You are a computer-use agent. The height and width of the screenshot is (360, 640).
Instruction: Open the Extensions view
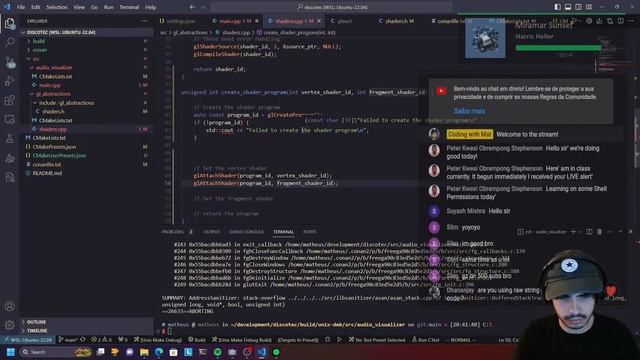click(9, 100)
